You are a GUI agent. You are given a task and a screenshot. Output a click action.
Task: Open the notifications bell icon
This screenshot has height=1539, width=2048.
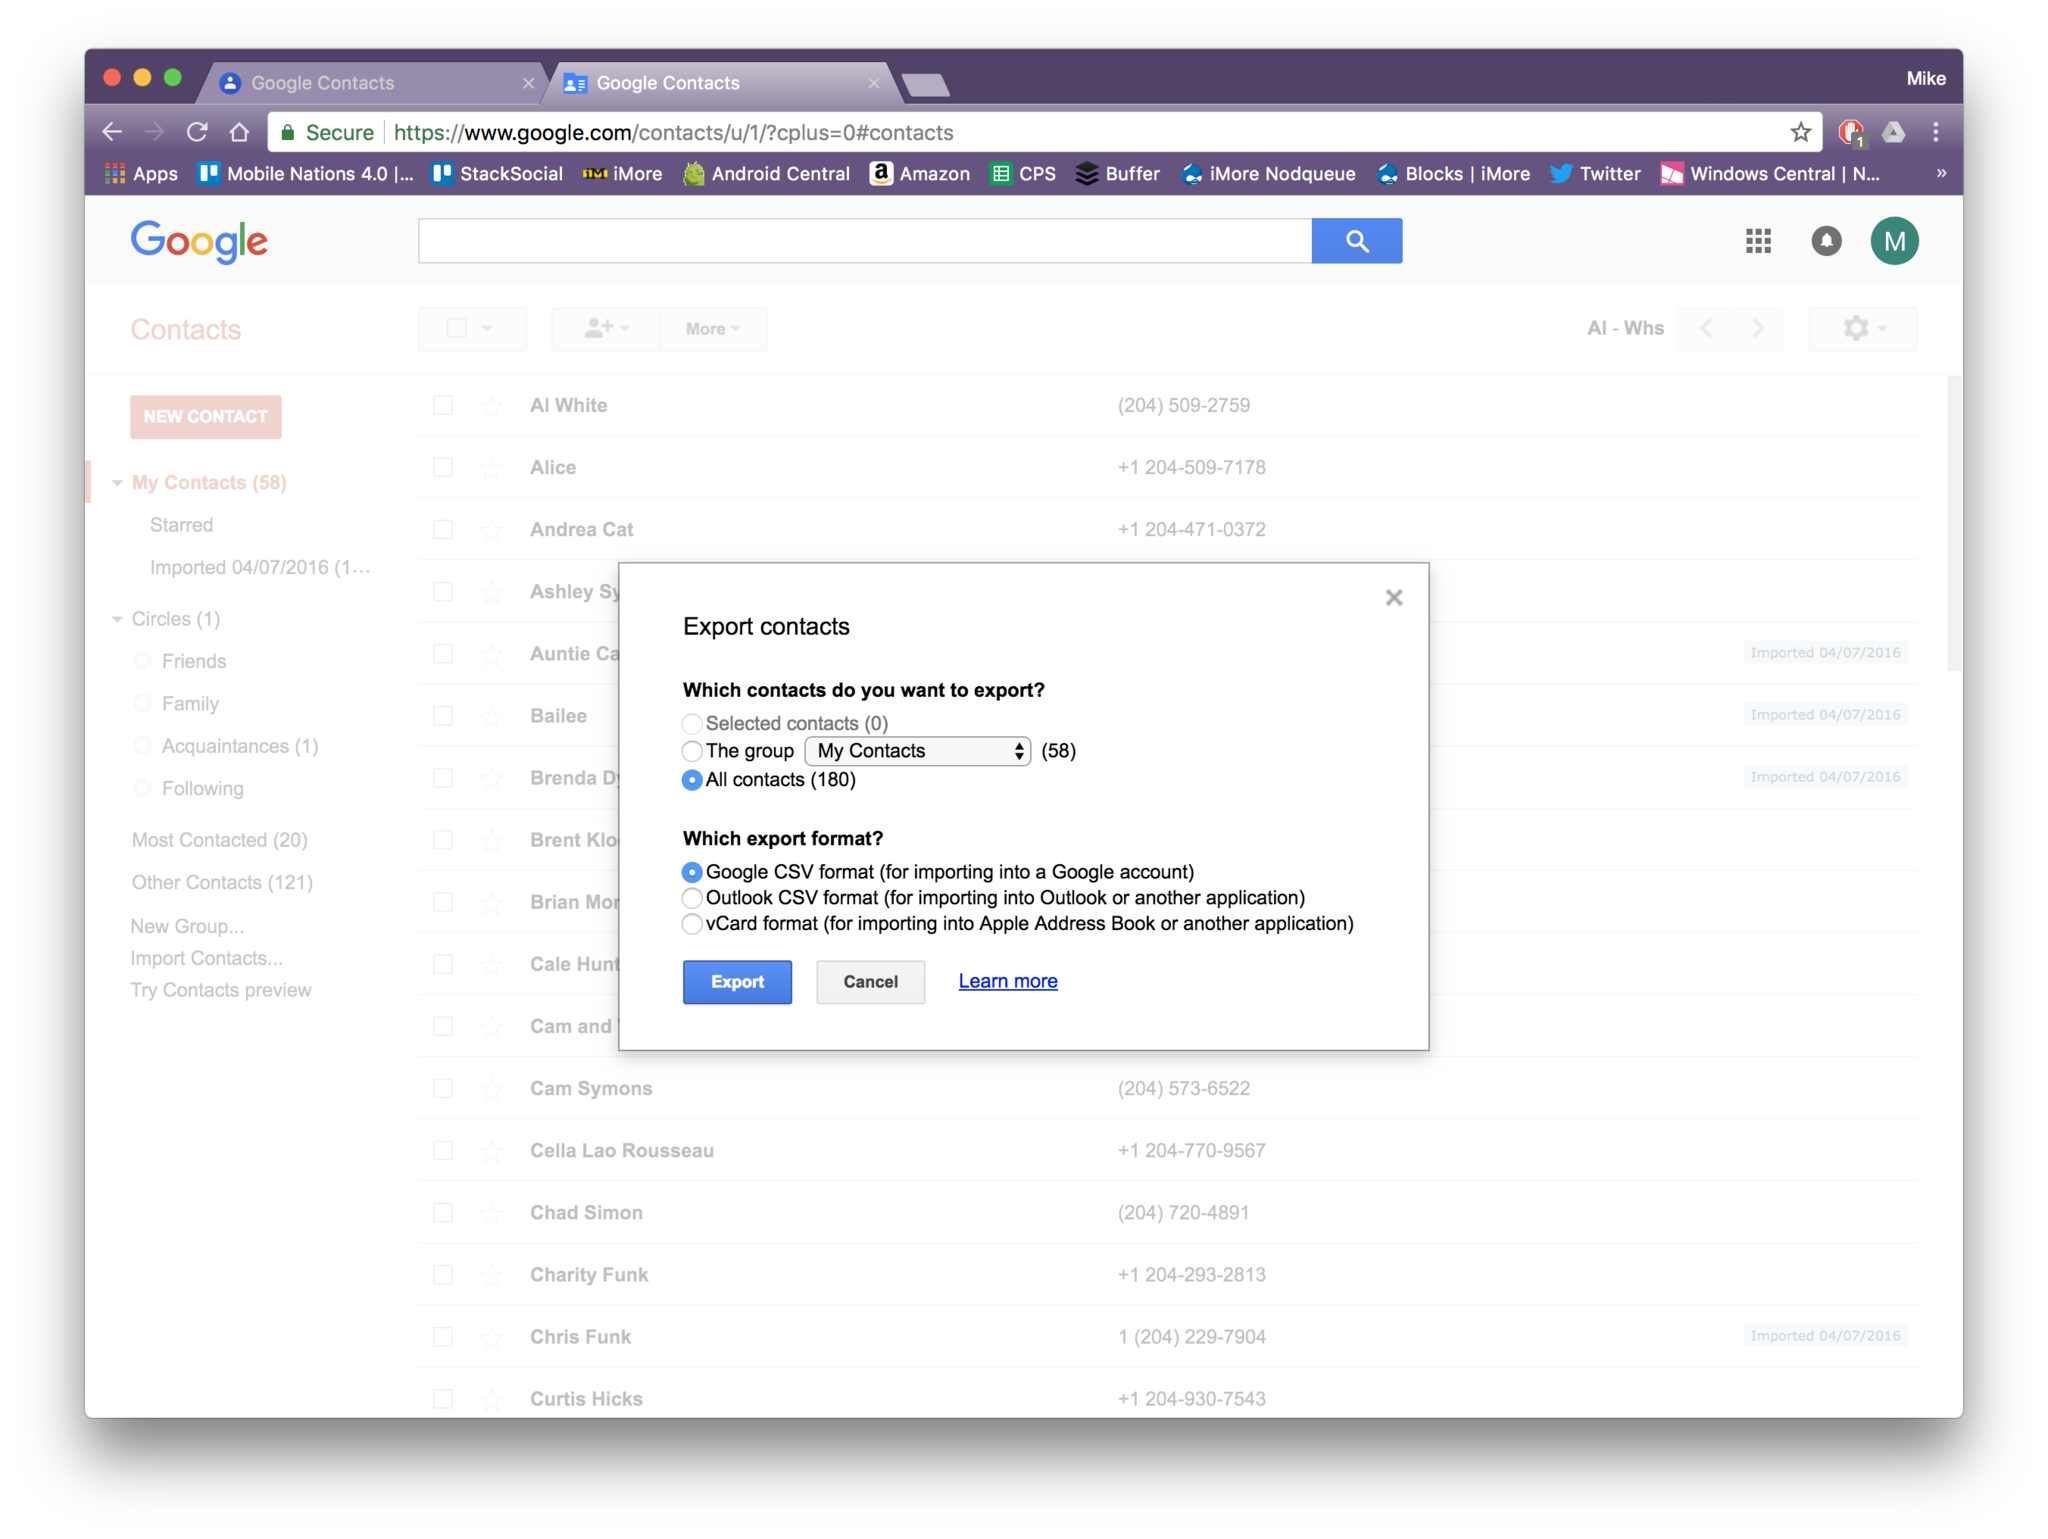coord(1826,241)
